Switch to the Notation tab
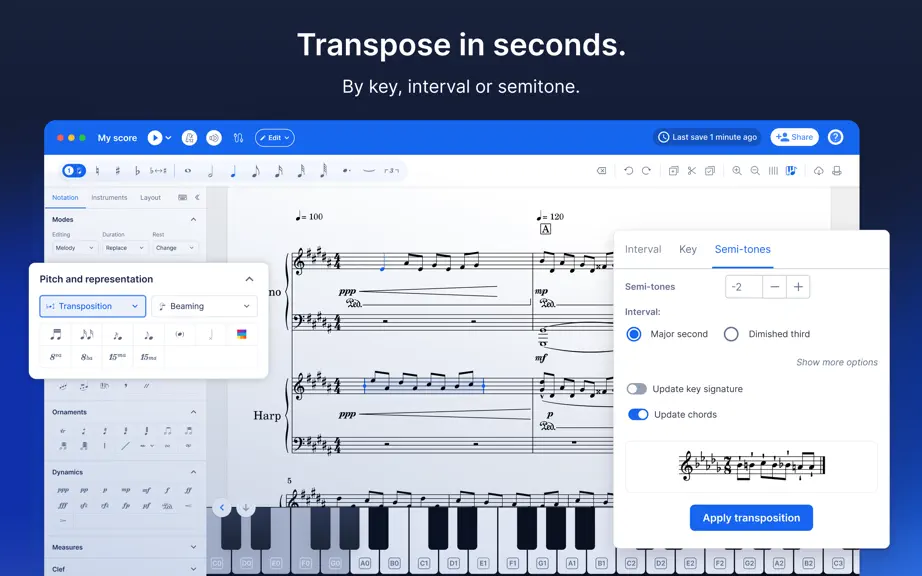The image size is (922, 576). [65, 197]
